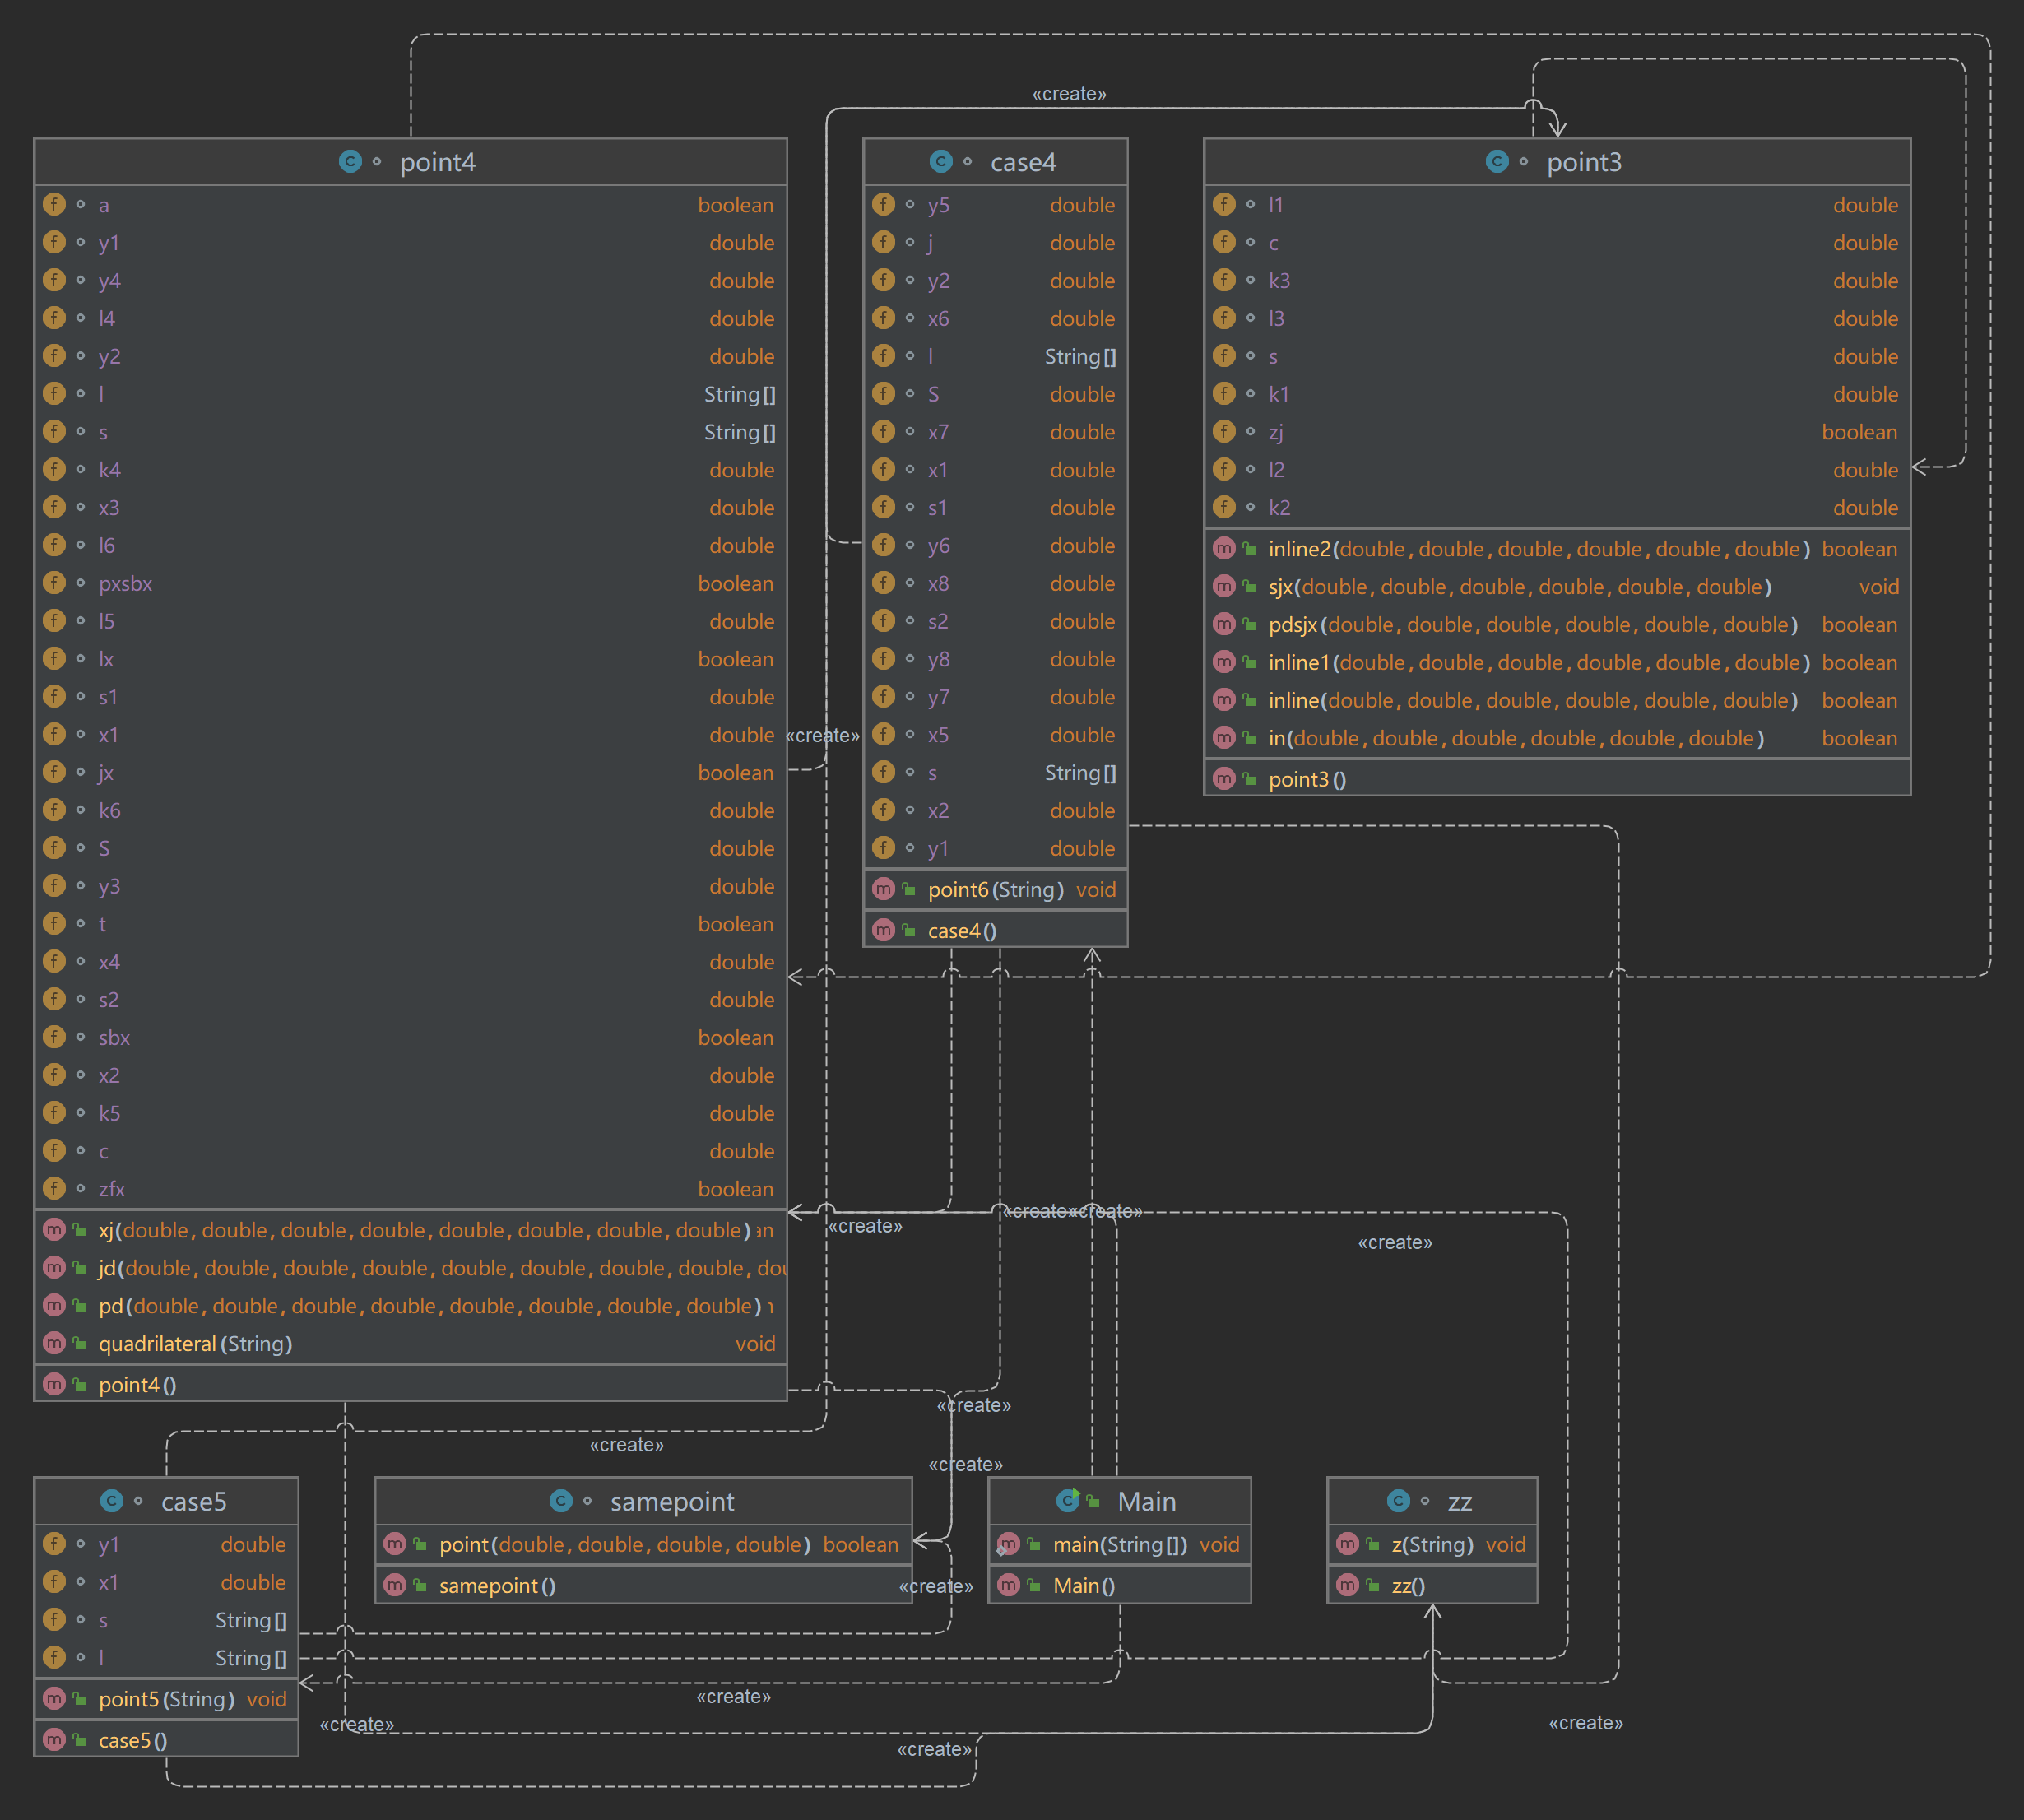Select field l2 in point3
This screenshot has height=1820, width=2024.
pos(1557,470)
